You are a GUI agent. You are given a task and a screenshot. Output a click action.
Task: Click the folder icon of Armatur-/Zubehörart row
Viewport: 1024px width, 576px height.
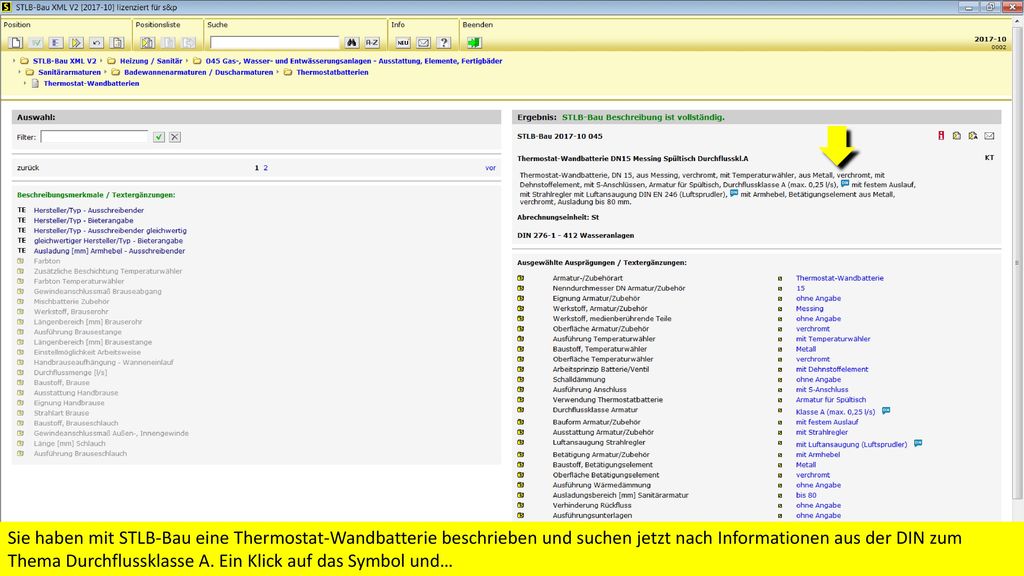coord(520,278)
